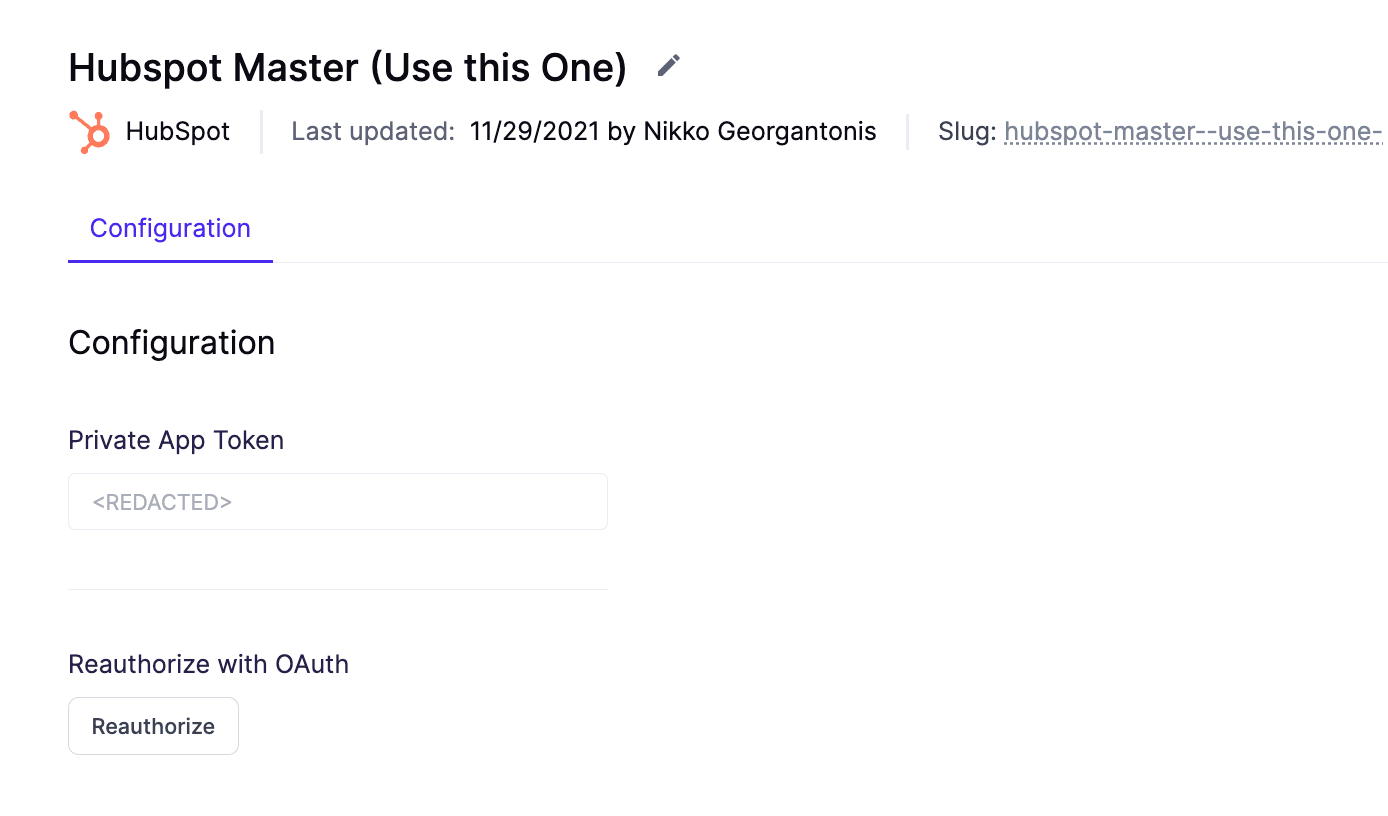Click the "Private App Token" field label
This screenshot has width=1388, height=816.
pyautogui.click(x=176, y=441)
